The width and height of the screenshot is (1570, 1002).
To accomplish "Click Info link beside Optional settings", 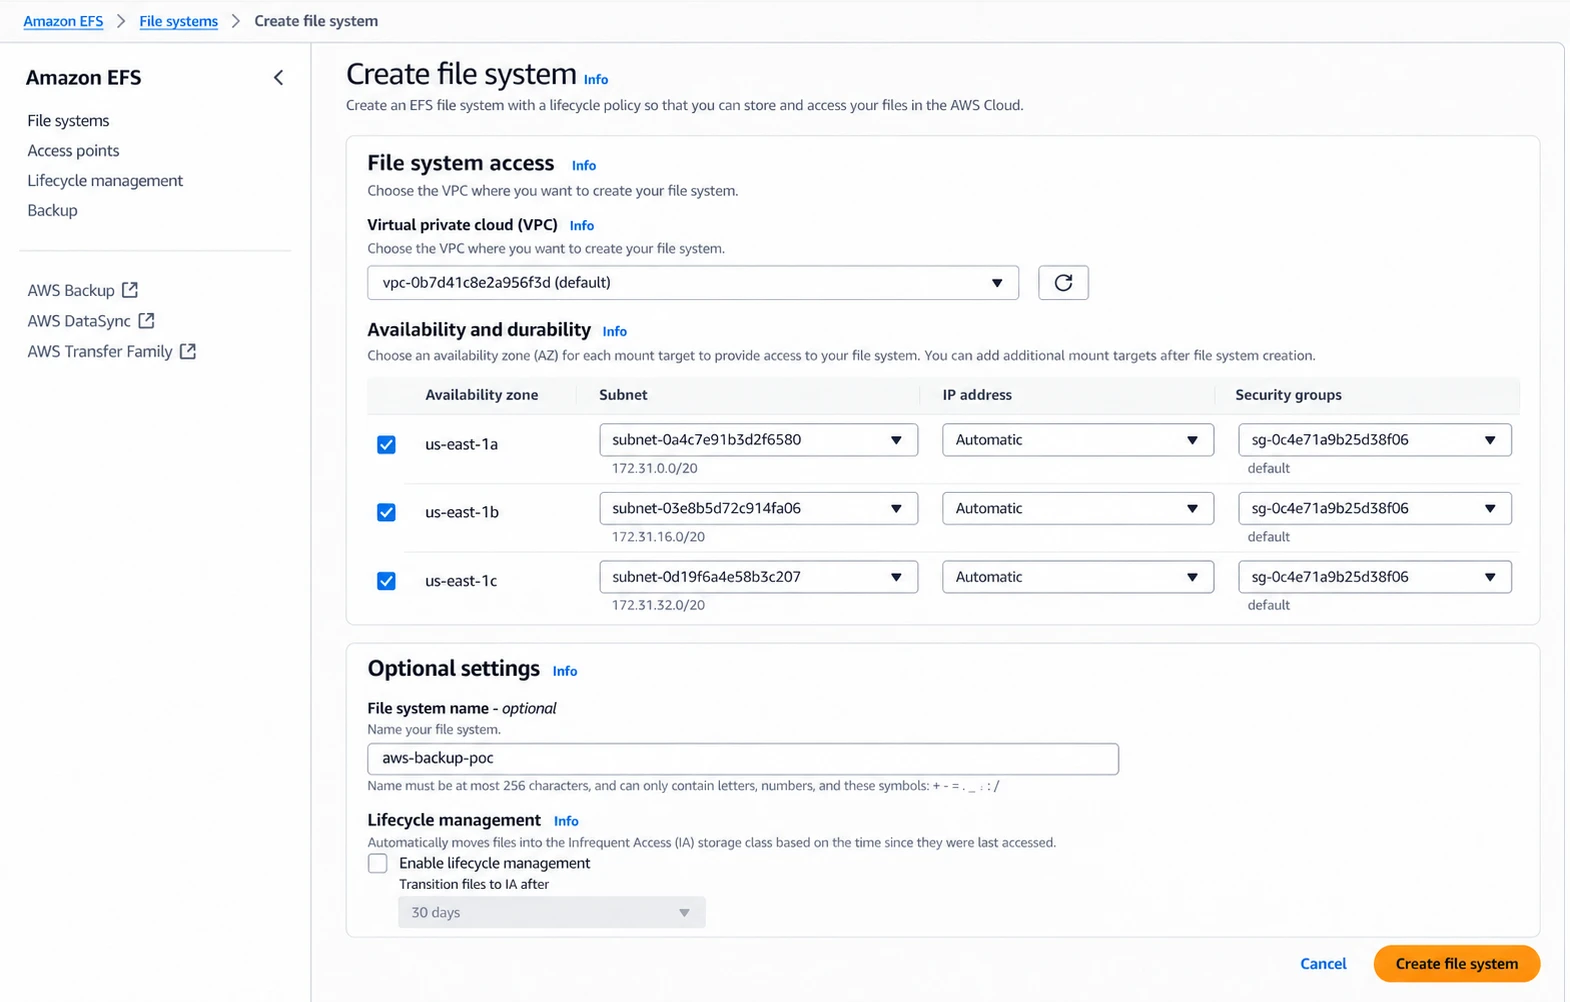I will (x=565, y=671).
